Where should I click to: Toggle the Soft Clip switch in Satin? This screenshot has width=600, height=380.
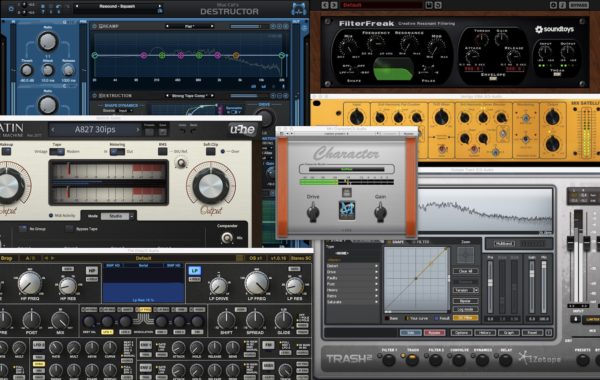(x=210, y=151)
